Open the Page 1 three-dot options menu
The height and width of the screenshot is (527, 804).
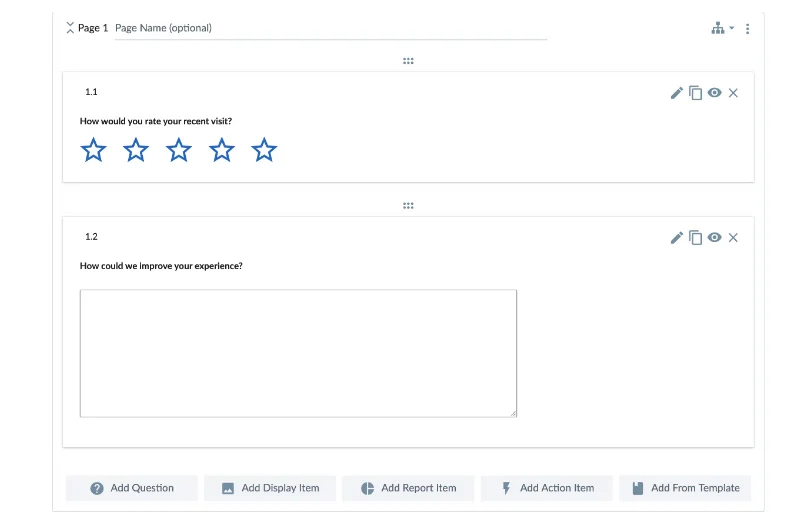coord(748,29)
